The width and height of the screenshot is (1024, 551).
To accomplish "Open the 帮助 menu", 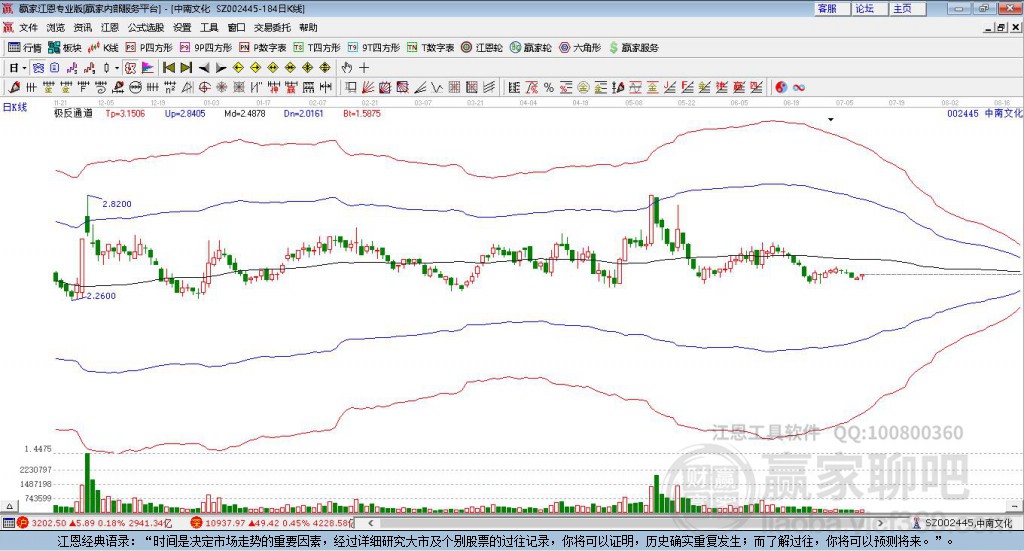I will pos(308,27).
